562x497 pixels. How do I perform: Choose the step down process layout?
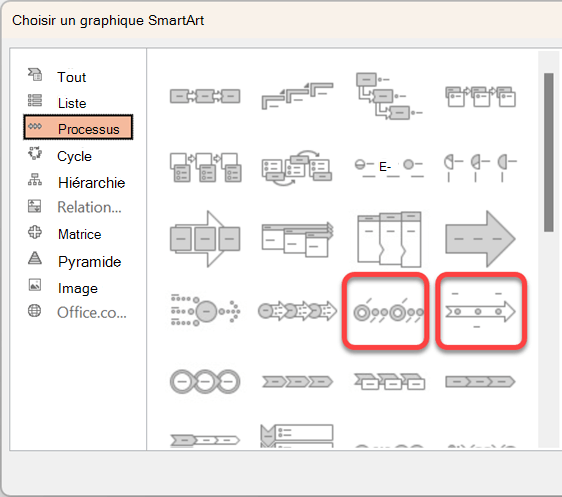389,96
